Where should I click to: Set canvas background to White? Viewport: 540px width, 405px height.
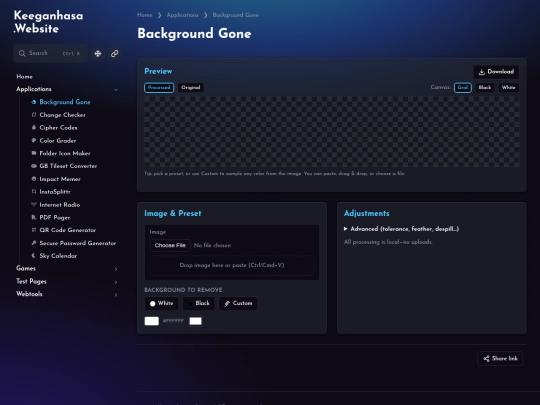pyautogui.click(x=509, y=87)
